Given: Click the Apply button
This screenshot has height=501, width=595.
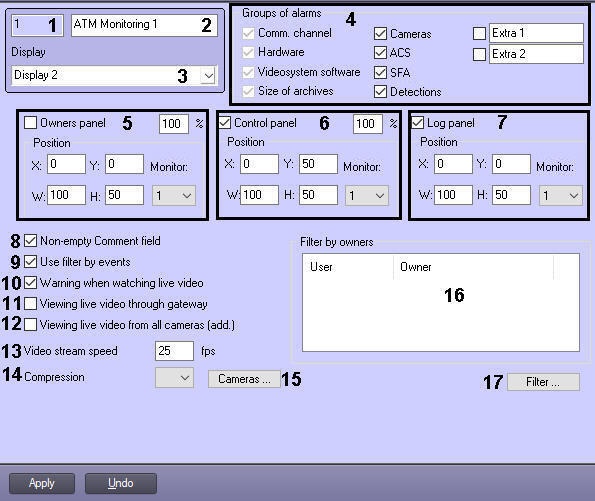Looking at the screenshot, I should 42,483.
